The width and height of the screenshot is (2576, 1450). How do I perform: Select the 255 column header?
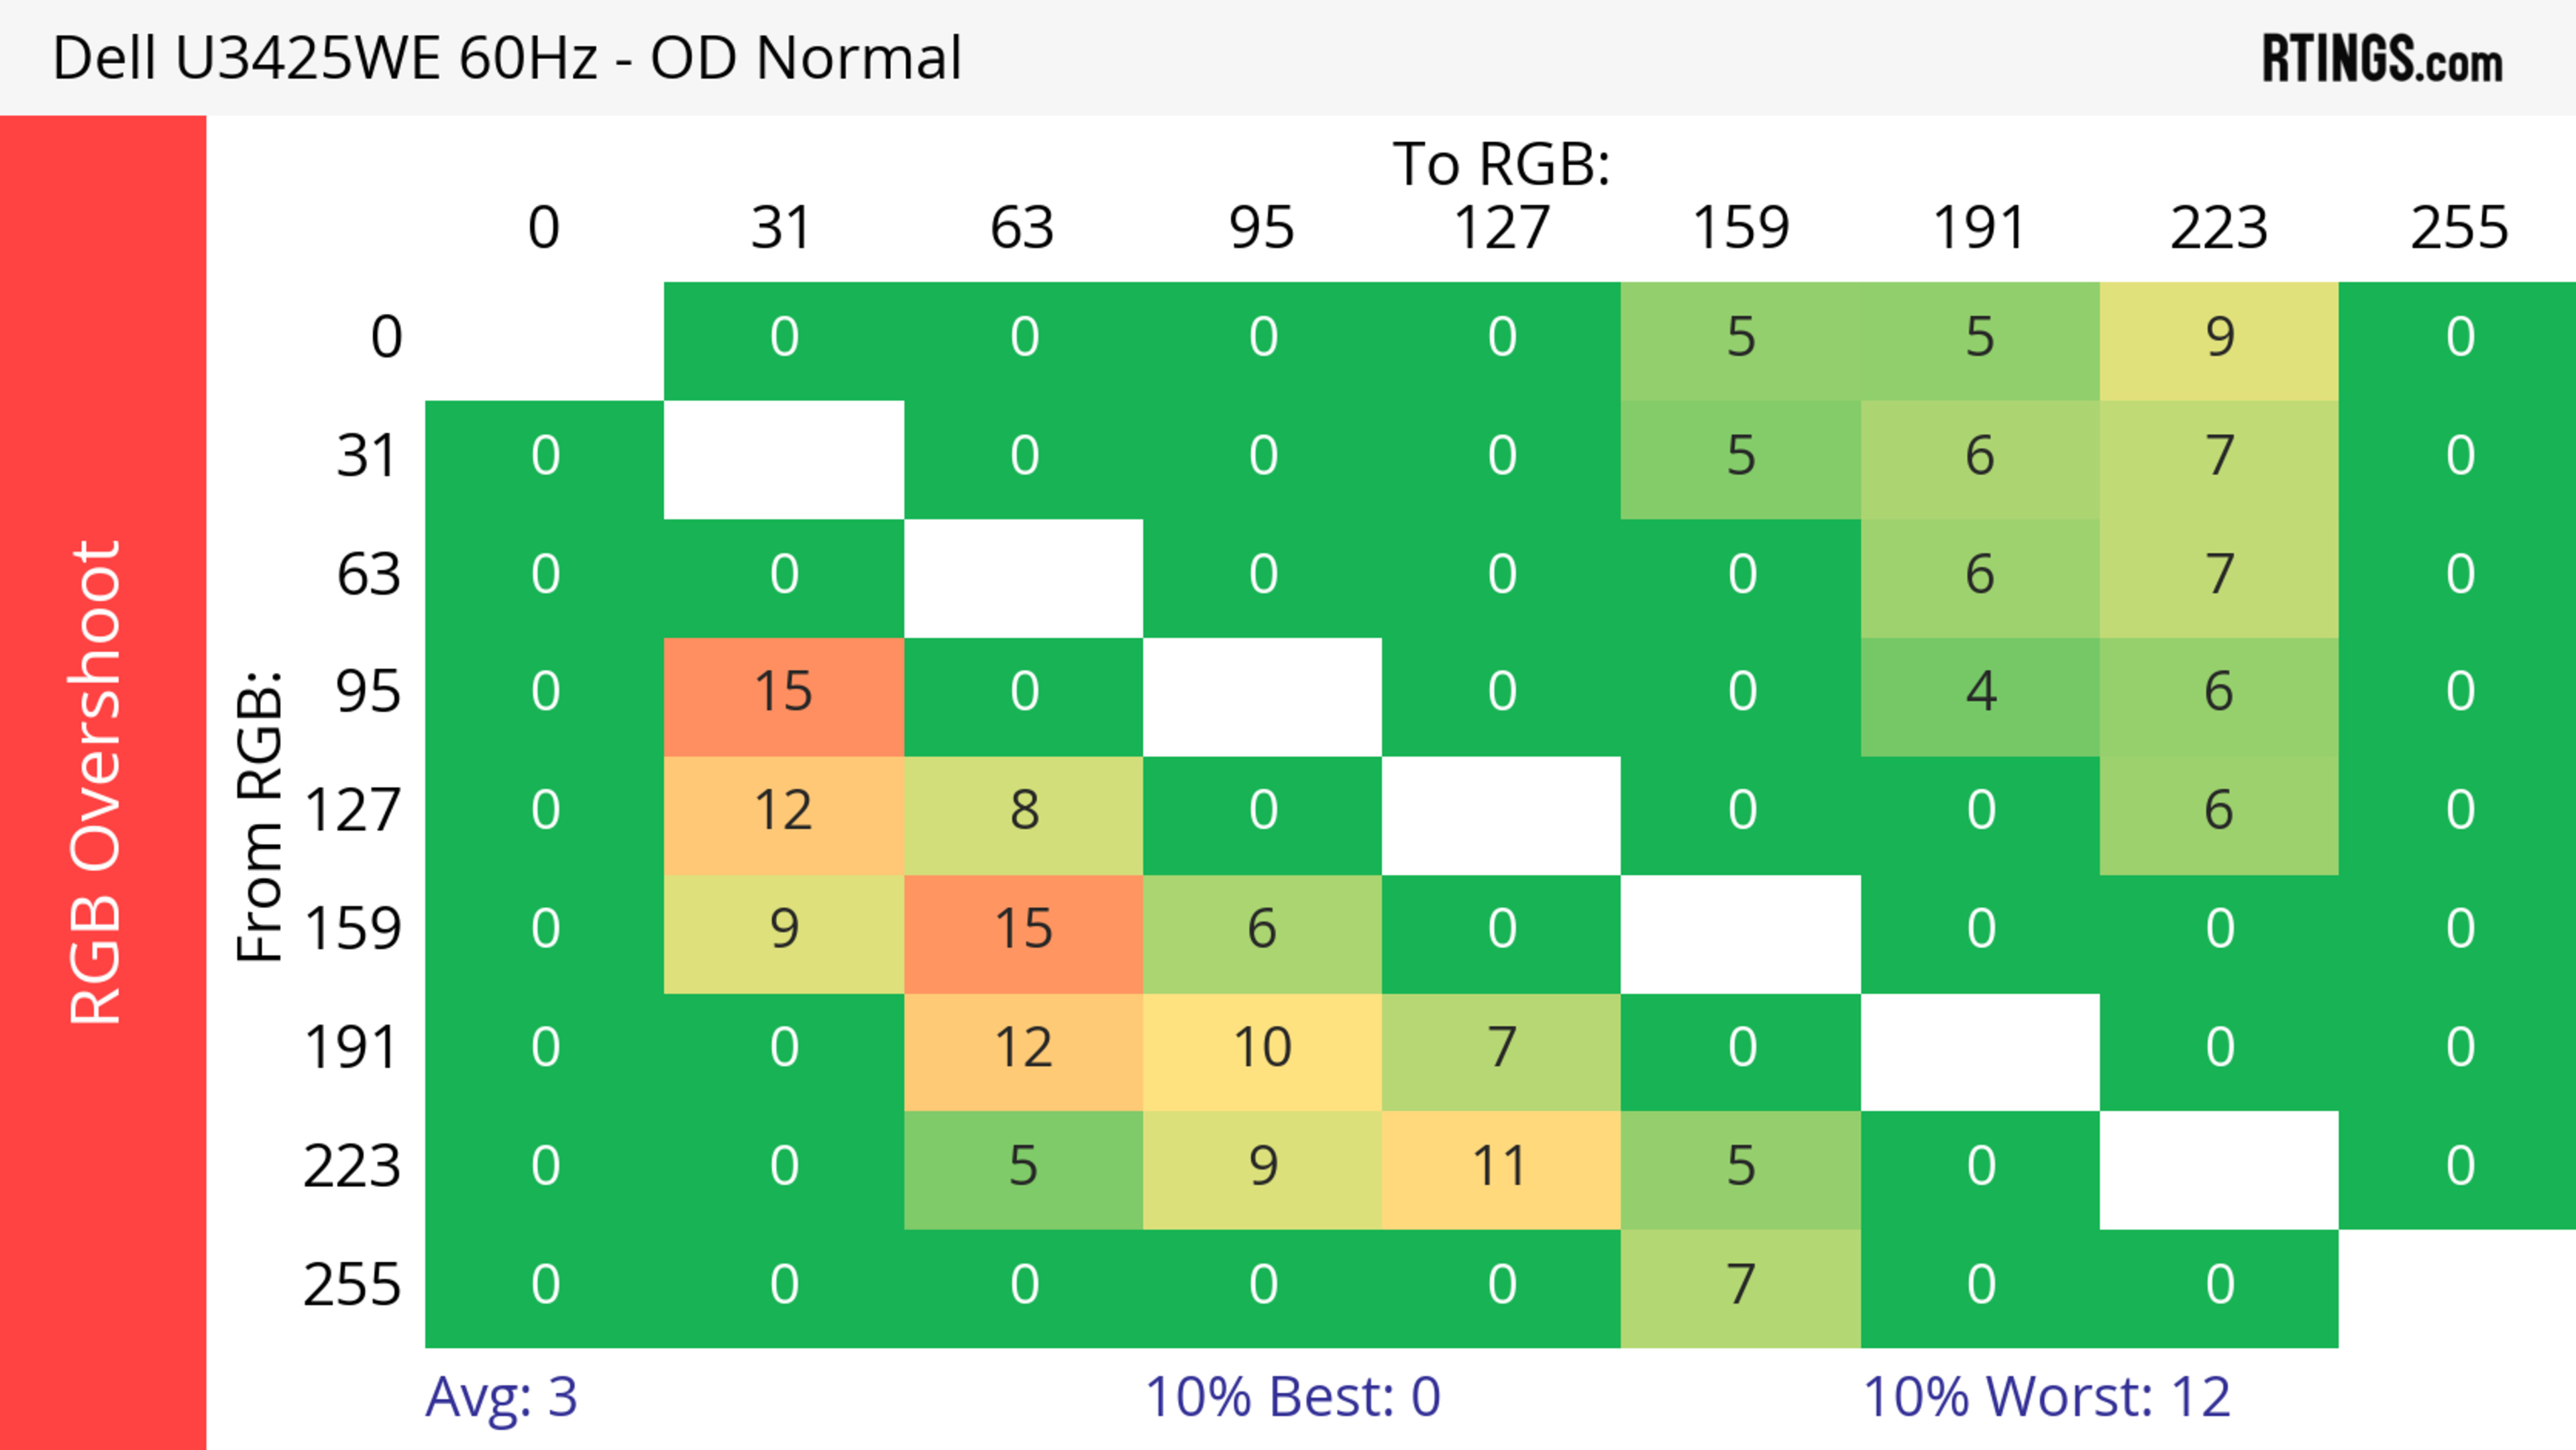pyautogui.click(x=2459, y=228)
